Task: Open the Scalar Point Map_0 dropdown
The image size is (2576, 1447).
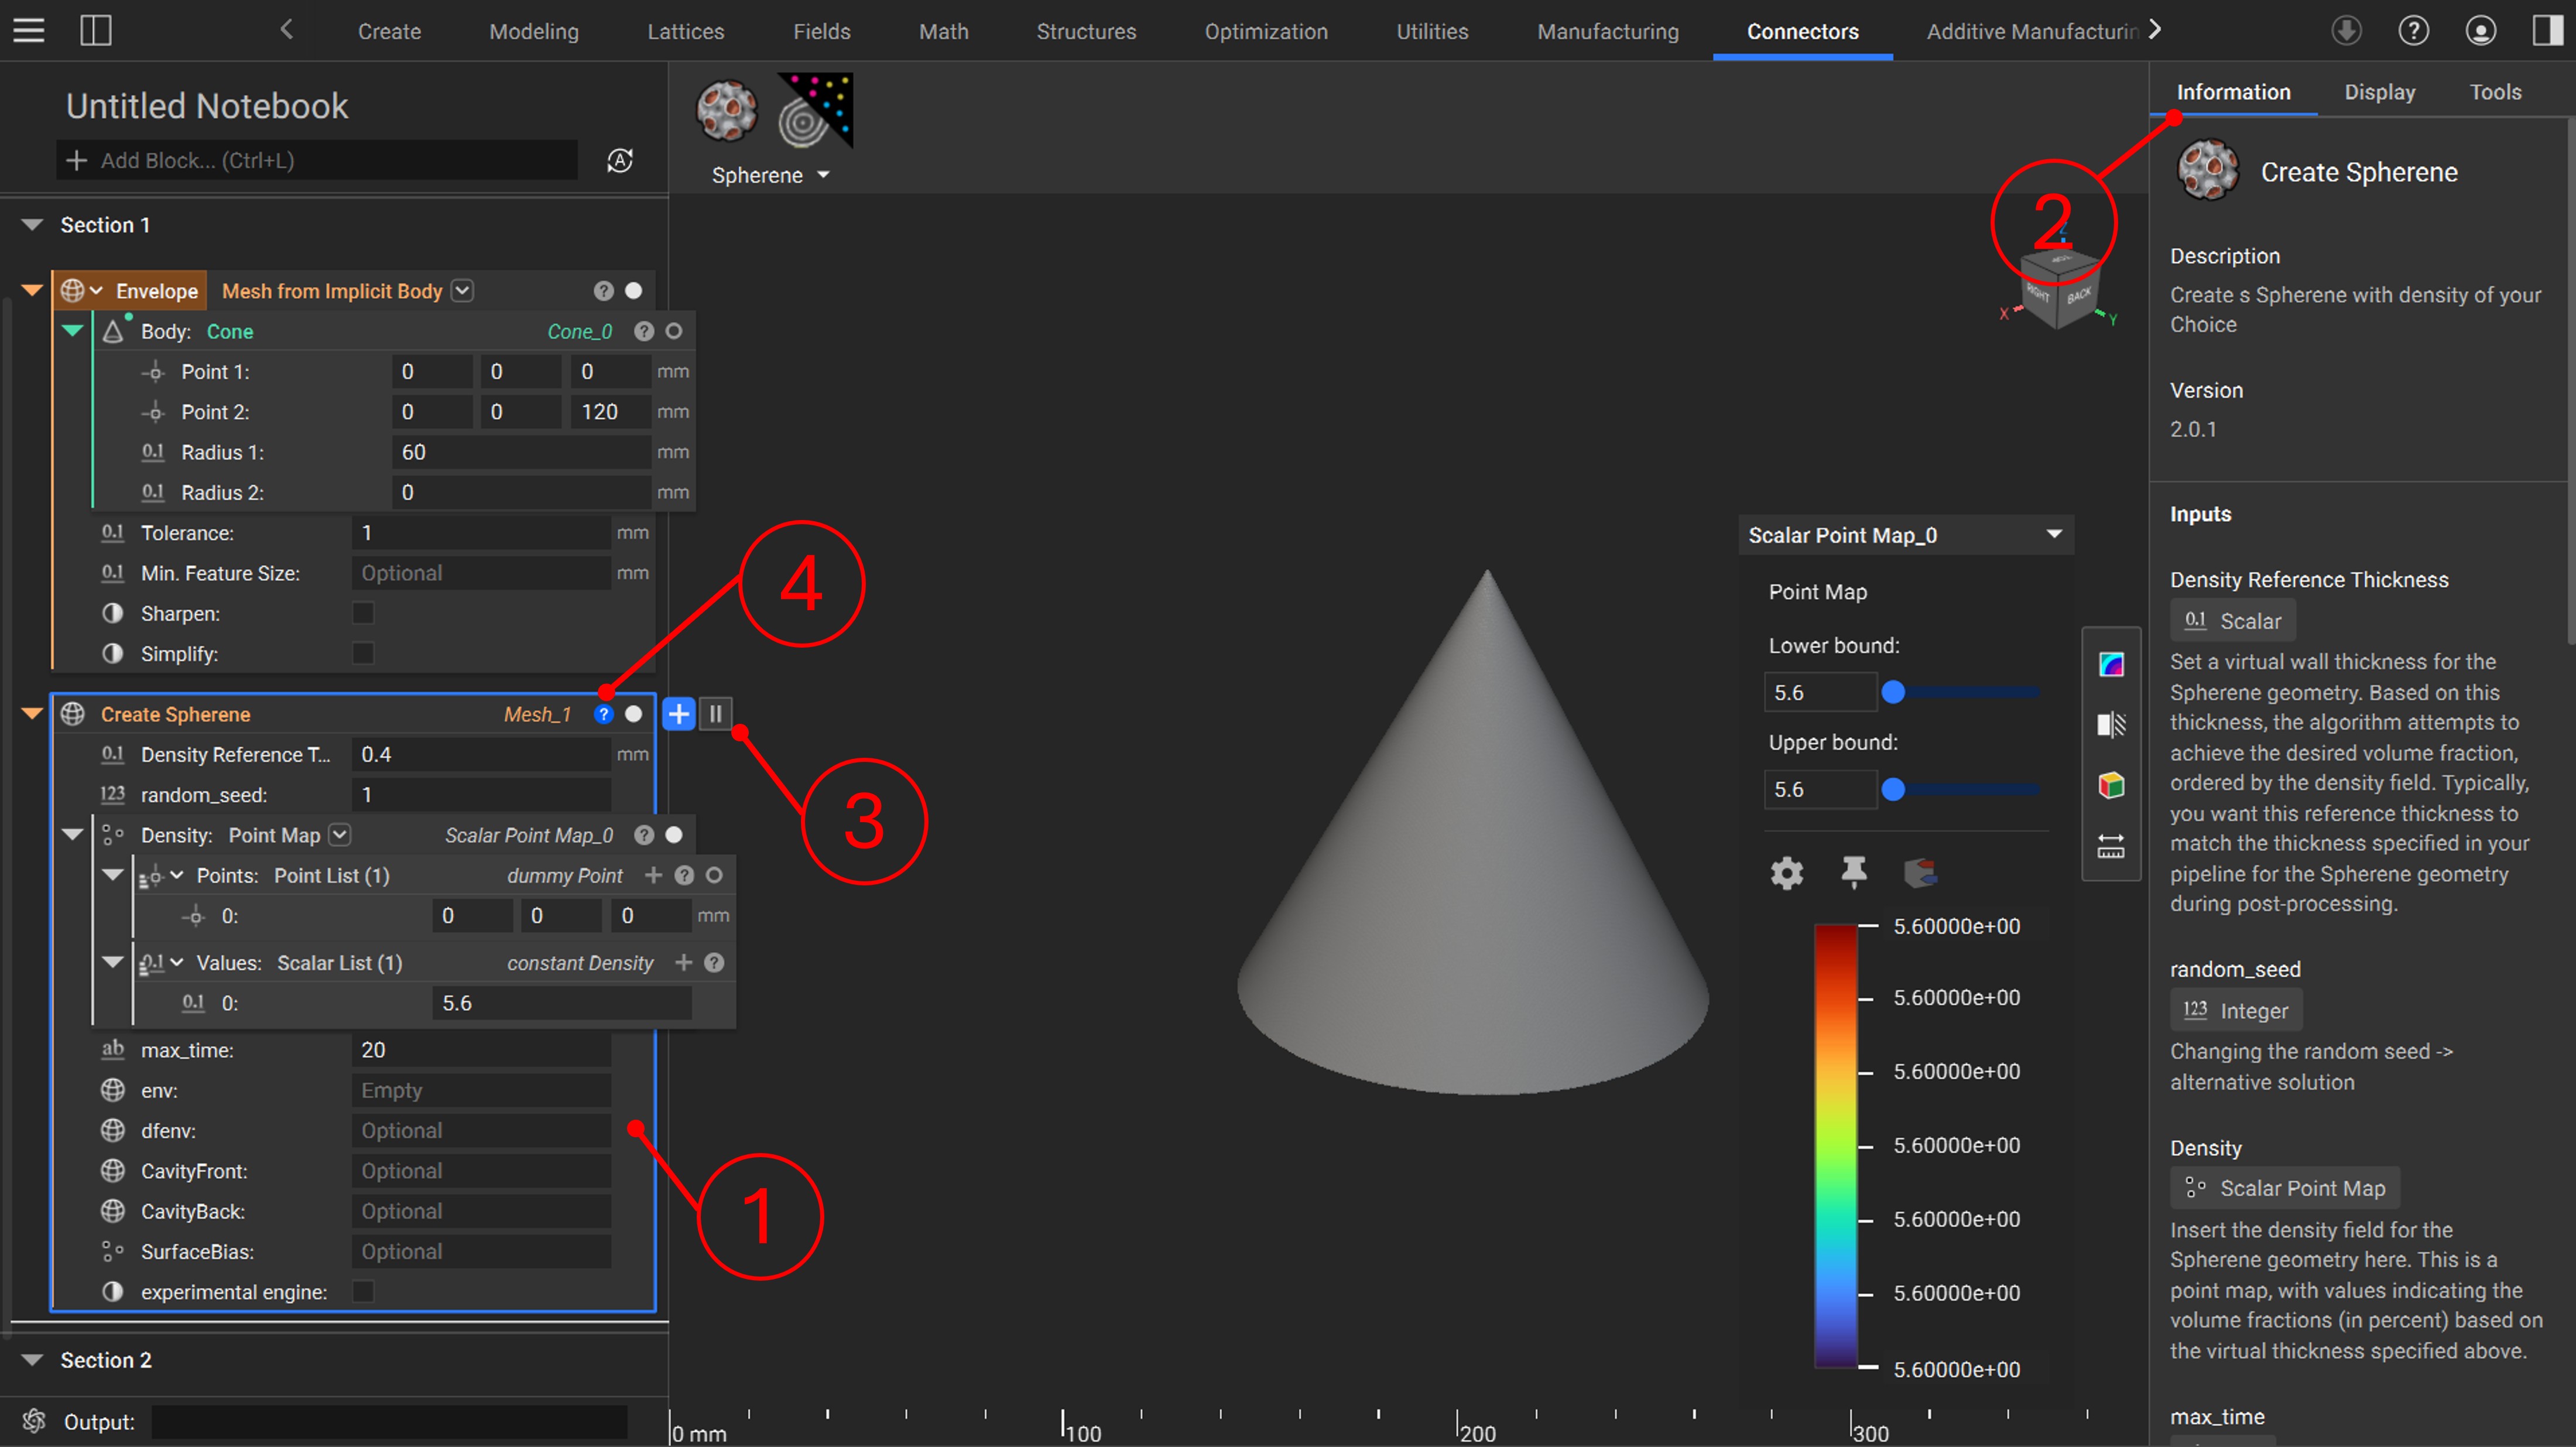Action: click(x=2053, y=535)
